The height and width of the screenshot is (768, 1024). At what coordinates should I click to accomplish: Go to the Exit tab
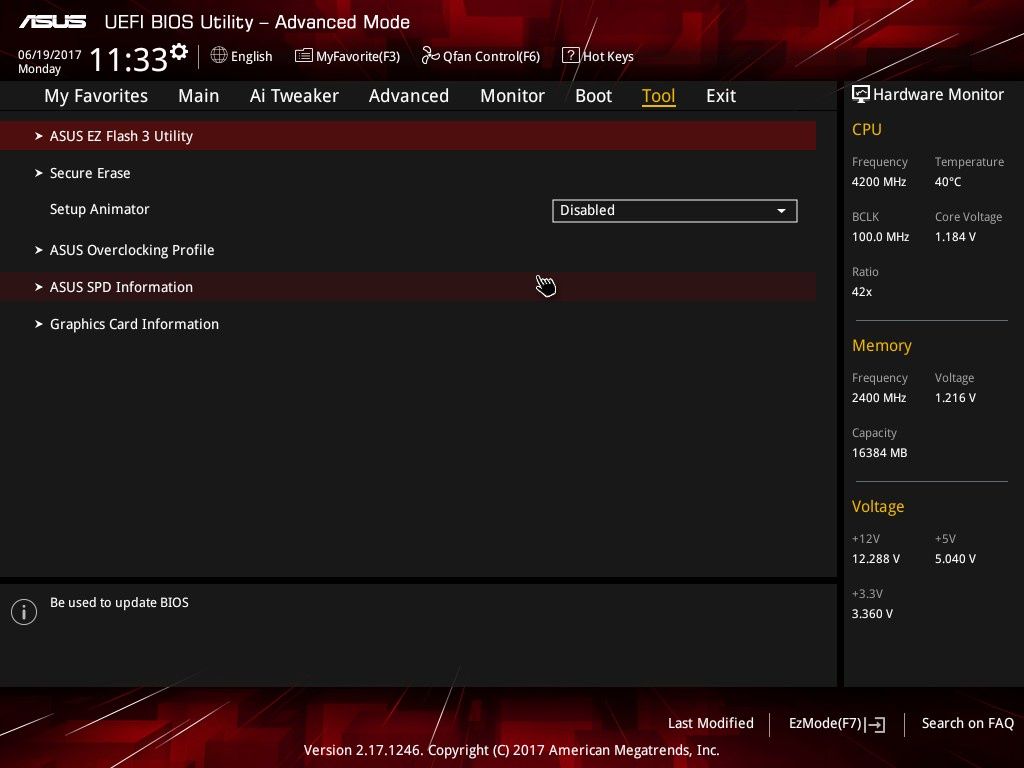click(x=721, y=96)
